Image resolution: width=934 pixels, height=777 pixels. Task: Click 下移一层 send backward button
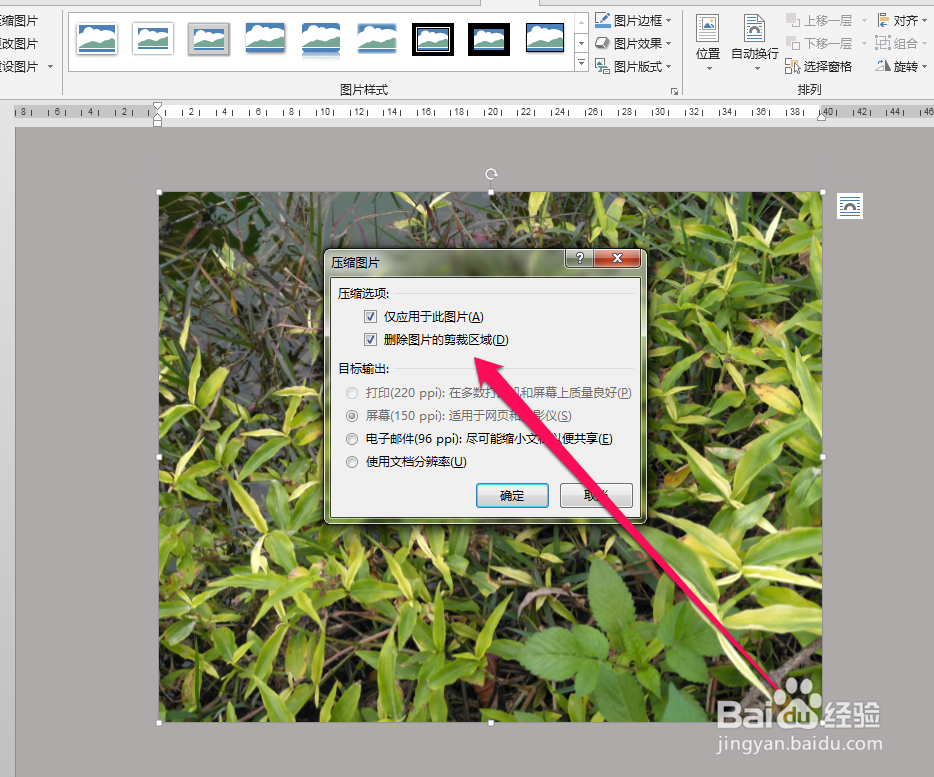[819, 43]
